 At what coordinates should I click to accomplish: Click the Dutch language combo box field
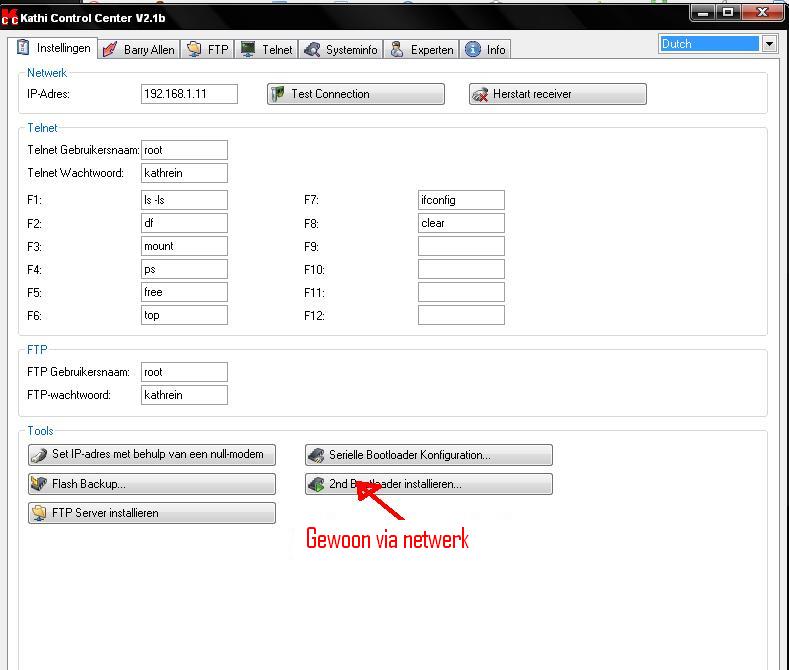709,44
